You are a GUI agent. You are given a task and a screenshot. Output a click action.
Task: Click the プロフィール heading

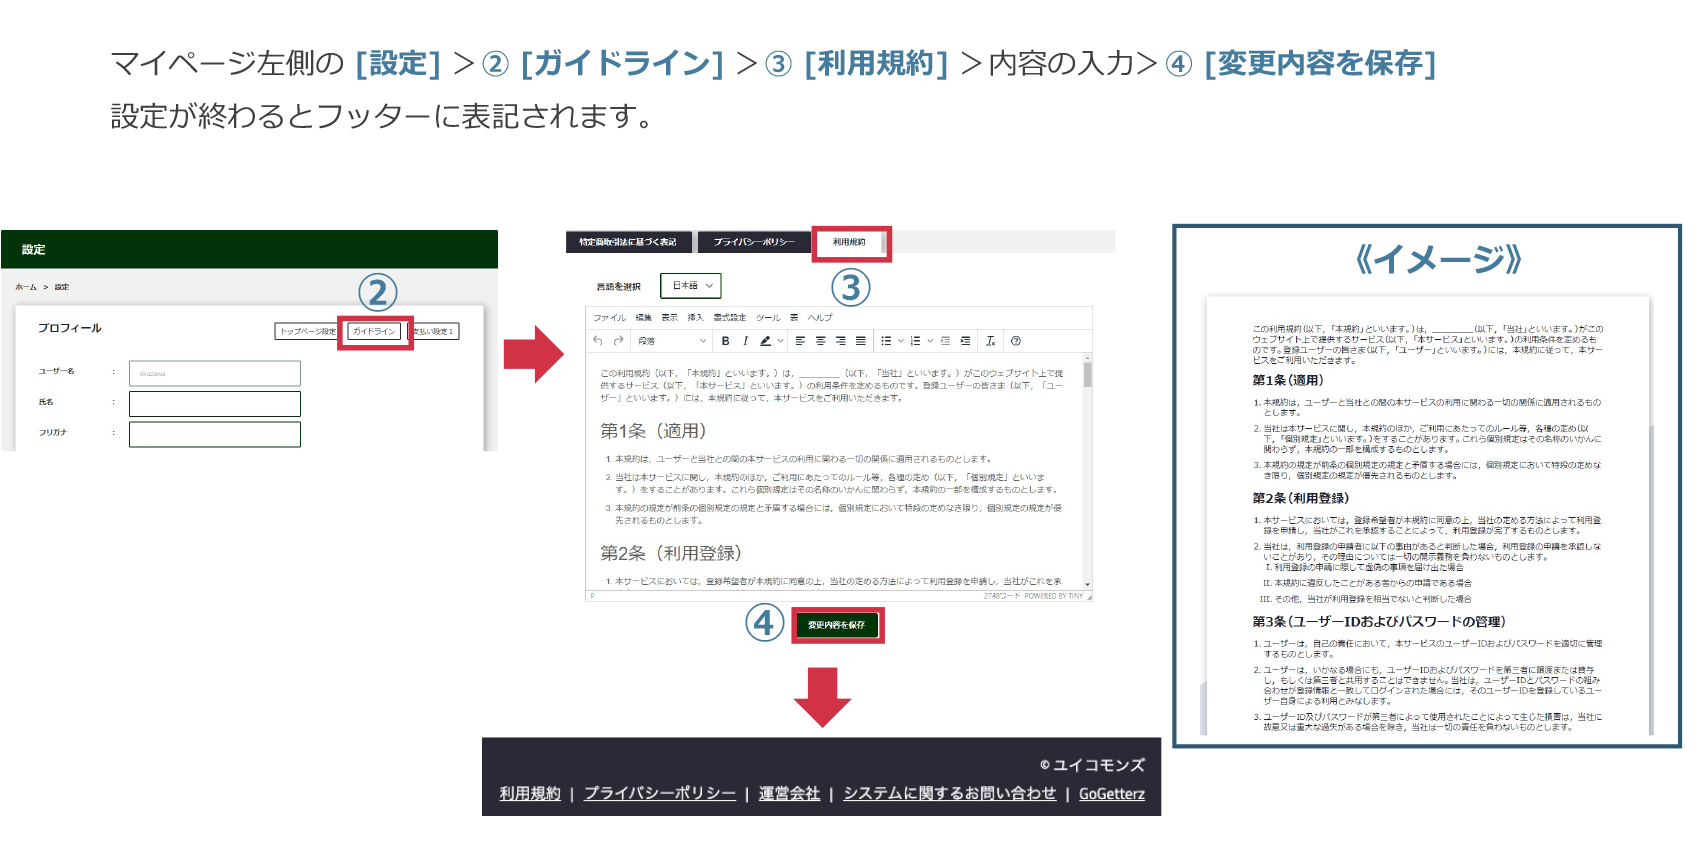70,328
